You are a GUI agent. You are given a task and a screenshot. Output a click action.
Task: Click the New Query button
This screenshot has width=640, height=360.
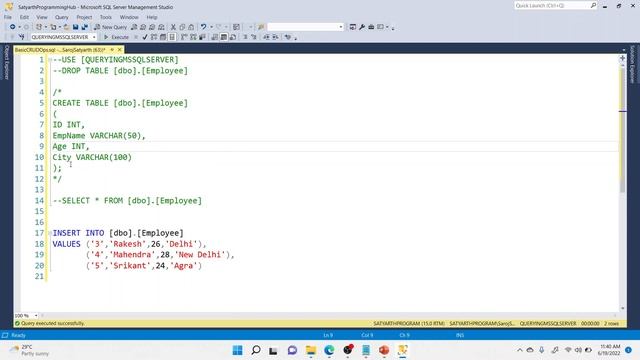pos(111,27)
